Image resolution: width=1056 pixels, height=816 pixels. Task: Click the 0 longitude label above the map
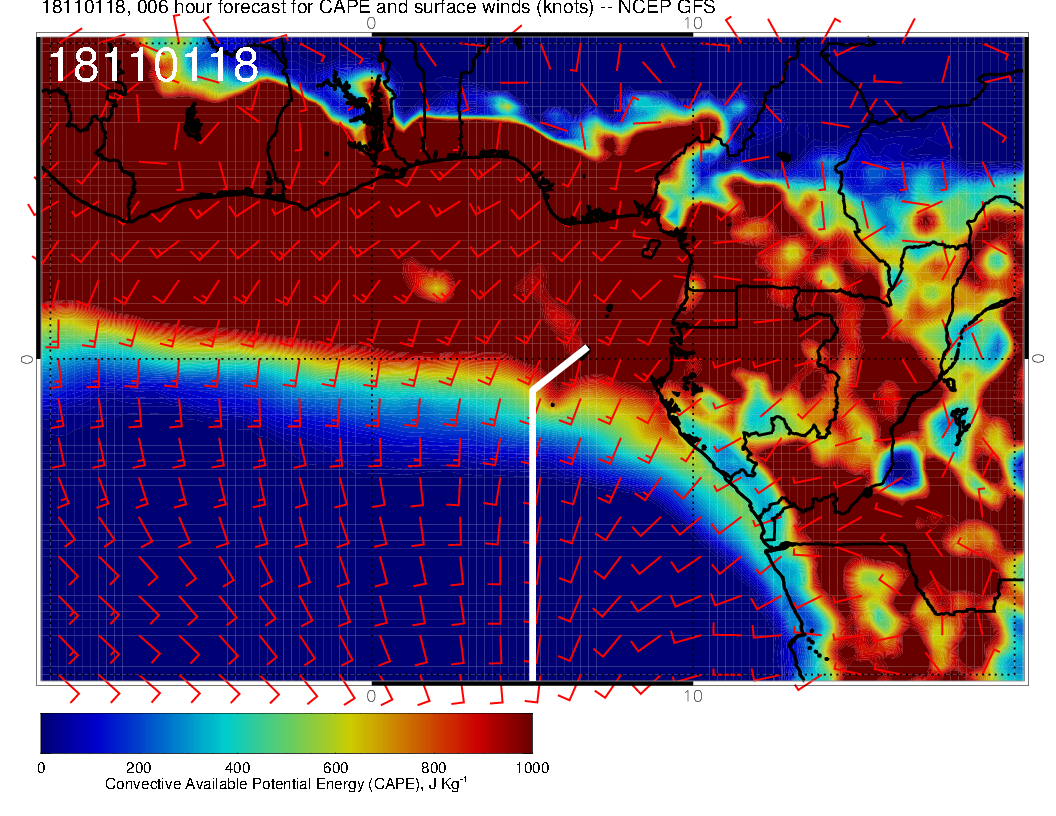point(371,22)
